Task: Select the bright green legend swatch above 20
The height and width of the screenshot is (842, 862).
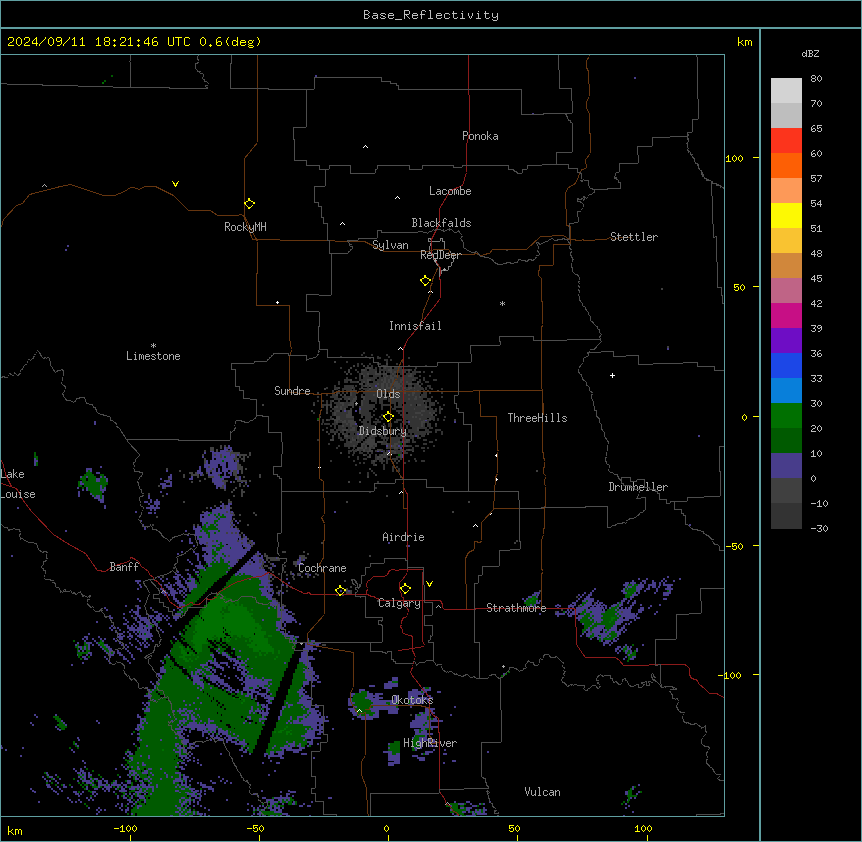Action: click(x=786, y=416)
